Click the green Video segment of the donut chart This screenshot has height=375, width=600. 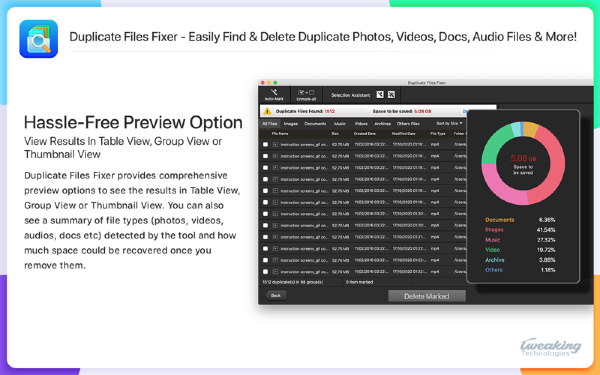(x=496, y=143)
